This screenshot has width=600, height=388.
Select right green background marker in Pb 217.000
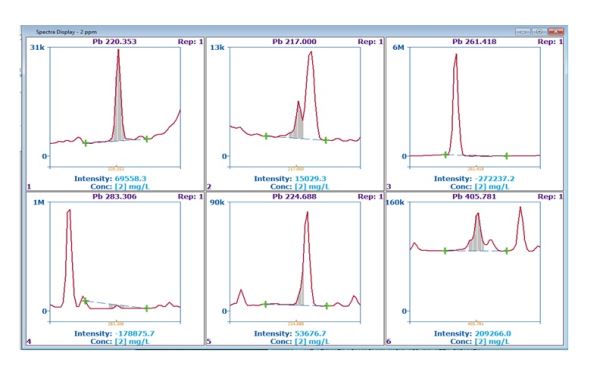[x=326, y=140]
